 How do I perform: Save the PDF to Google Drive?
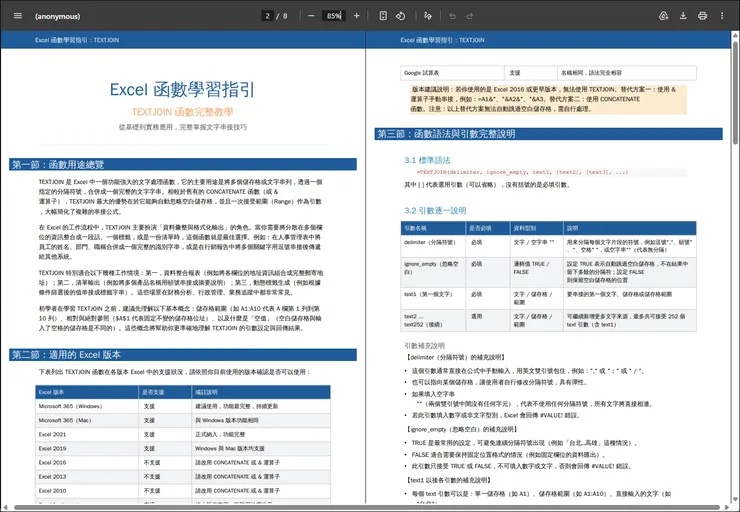click(664, 16)
